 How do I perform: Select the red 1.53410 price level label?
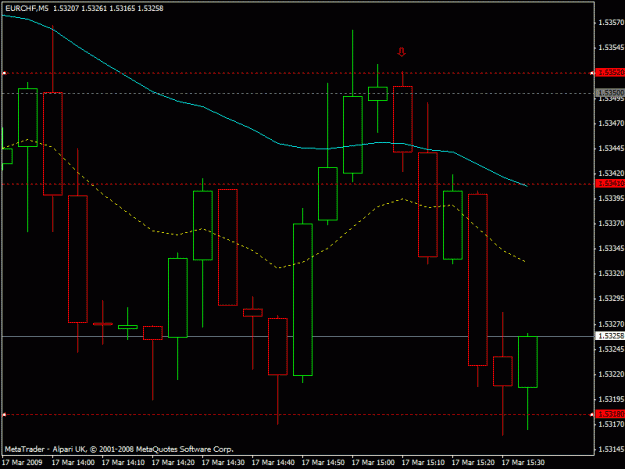[610, 183]
